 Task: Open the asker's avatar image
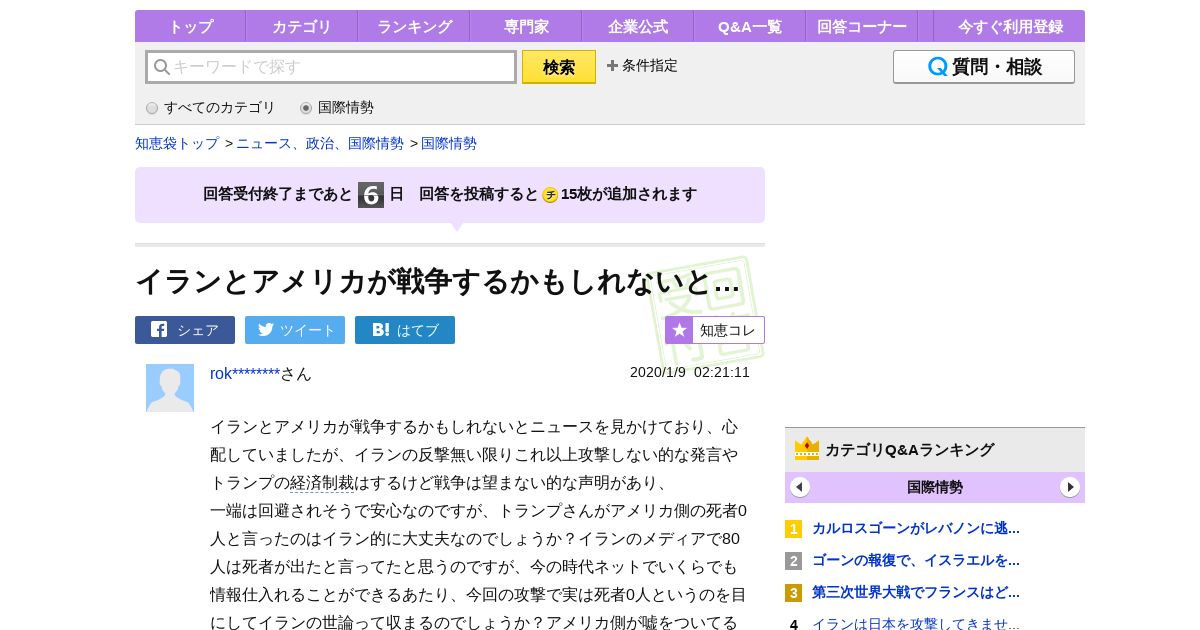point(170,388)
